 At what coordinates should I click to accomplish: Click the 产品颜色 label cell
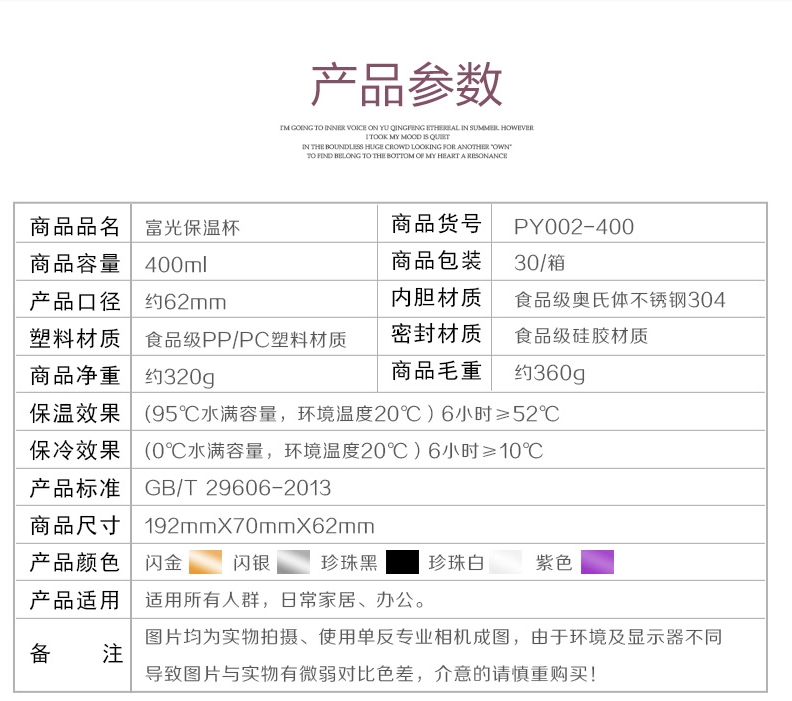click(x=74, y=563)
